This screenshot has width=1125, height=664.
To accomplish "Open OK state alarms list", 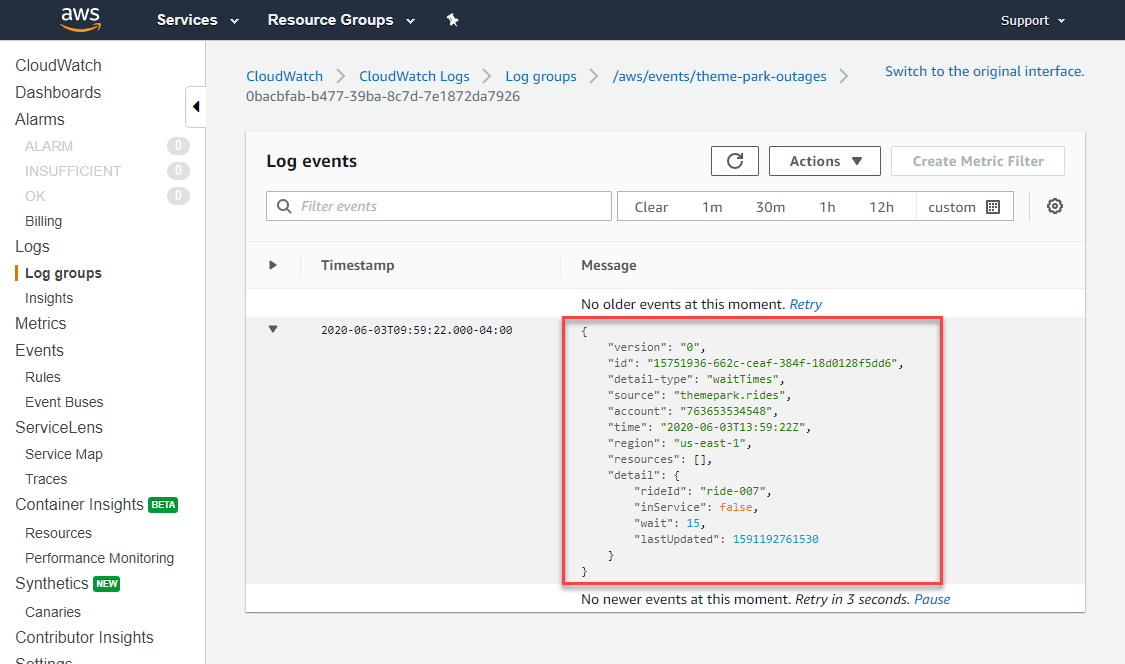I will [35, 196].
